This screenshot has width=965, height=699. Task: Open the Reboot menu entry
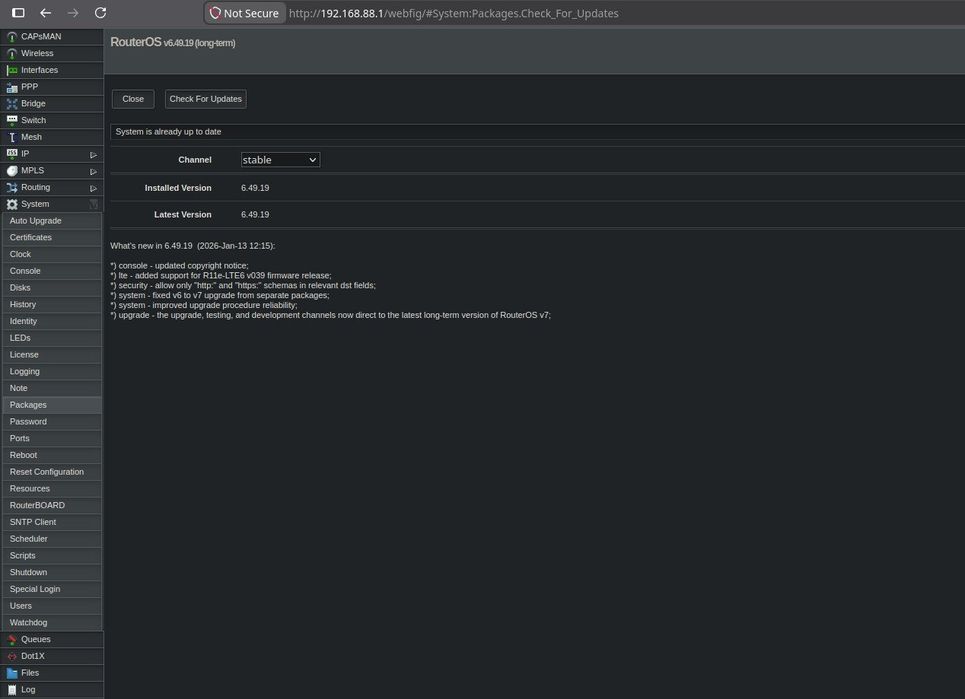click(52, 455)
